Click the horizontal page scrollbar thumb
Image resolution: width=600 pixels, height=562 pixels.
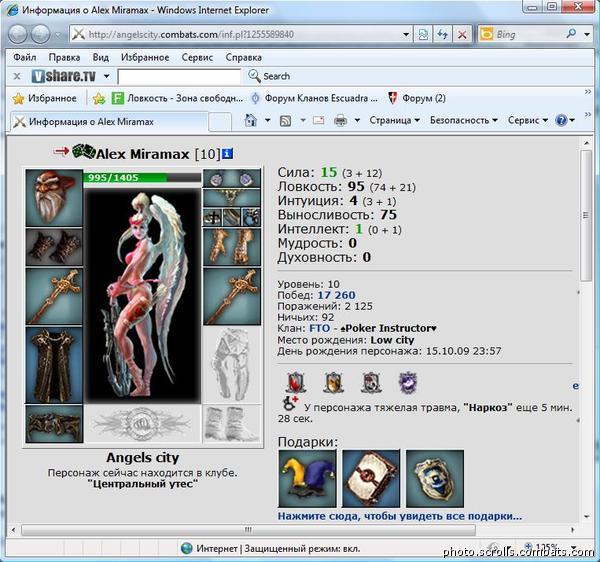248,530
